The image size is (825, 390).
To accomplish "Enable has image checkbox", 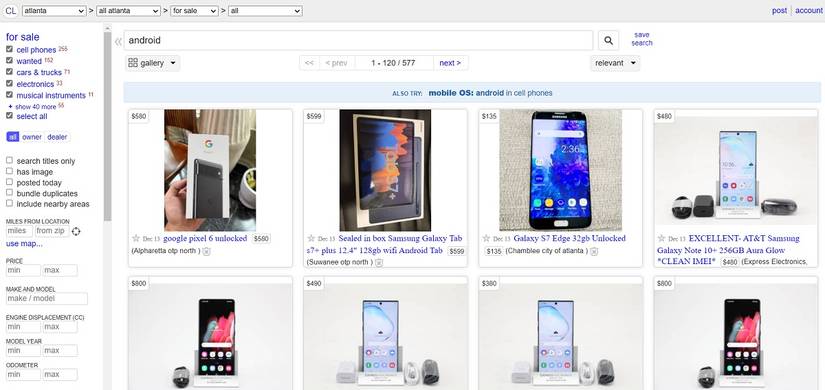I will 9,172.
